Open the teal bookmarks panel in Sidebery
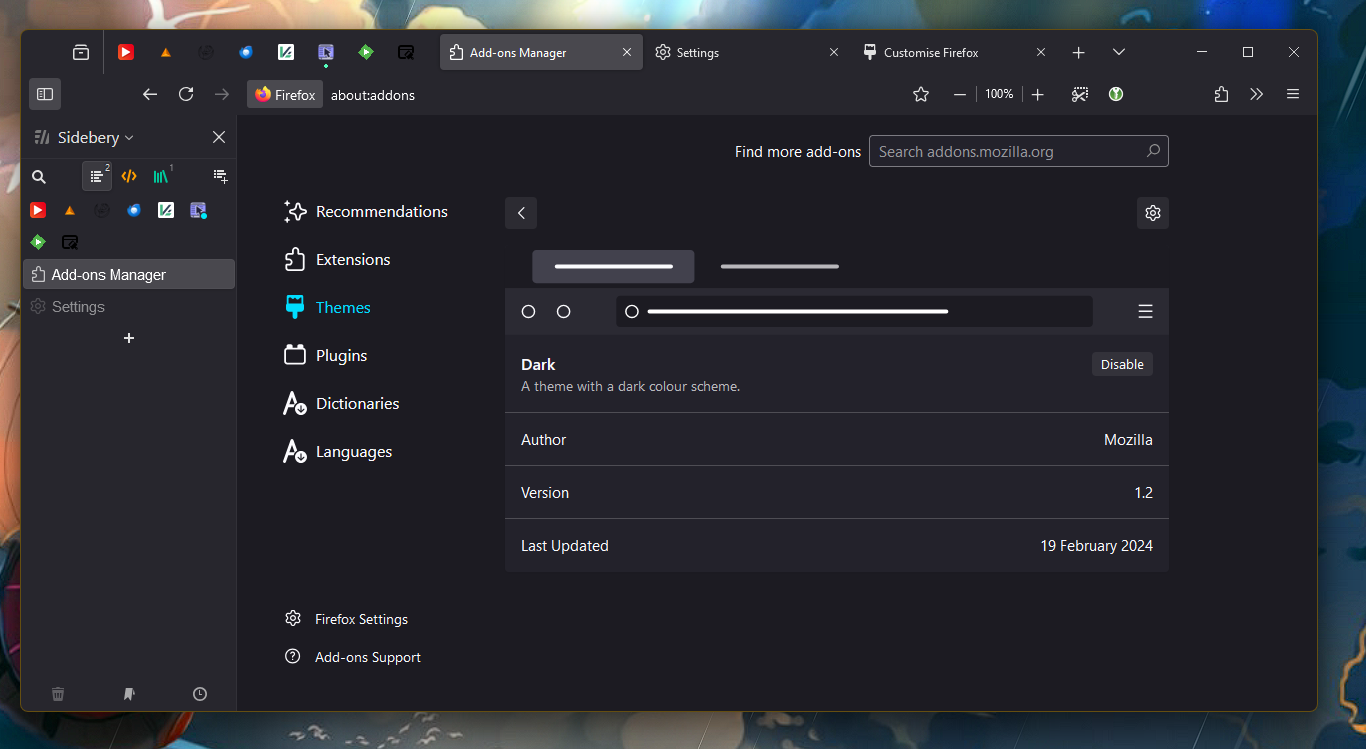 point(161,176)
